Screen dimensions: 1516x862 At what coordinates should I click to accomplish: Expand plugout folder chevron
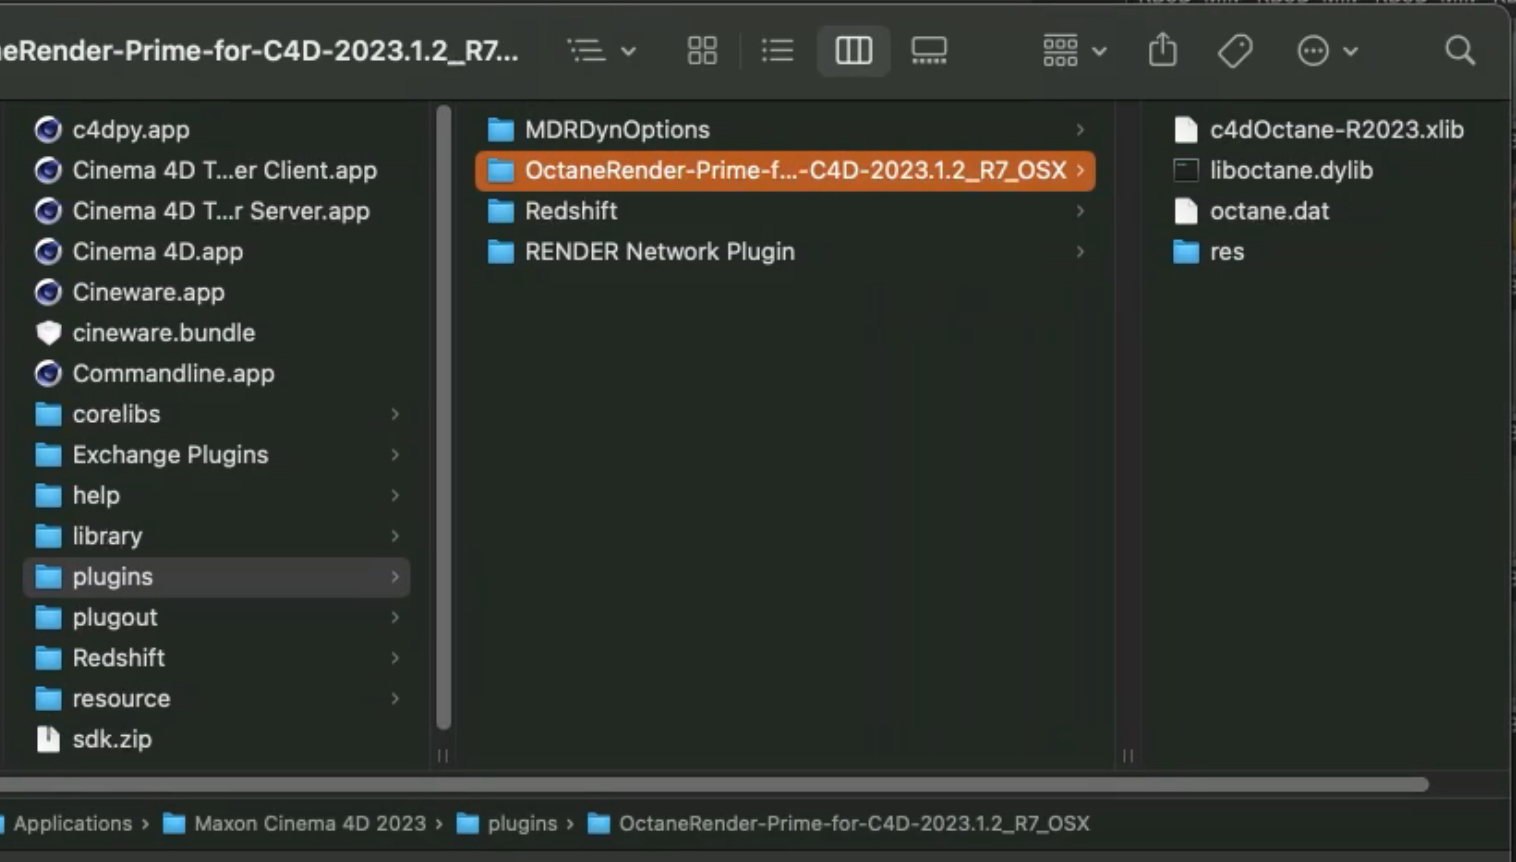pyautogui.click(x=395, y=617)
